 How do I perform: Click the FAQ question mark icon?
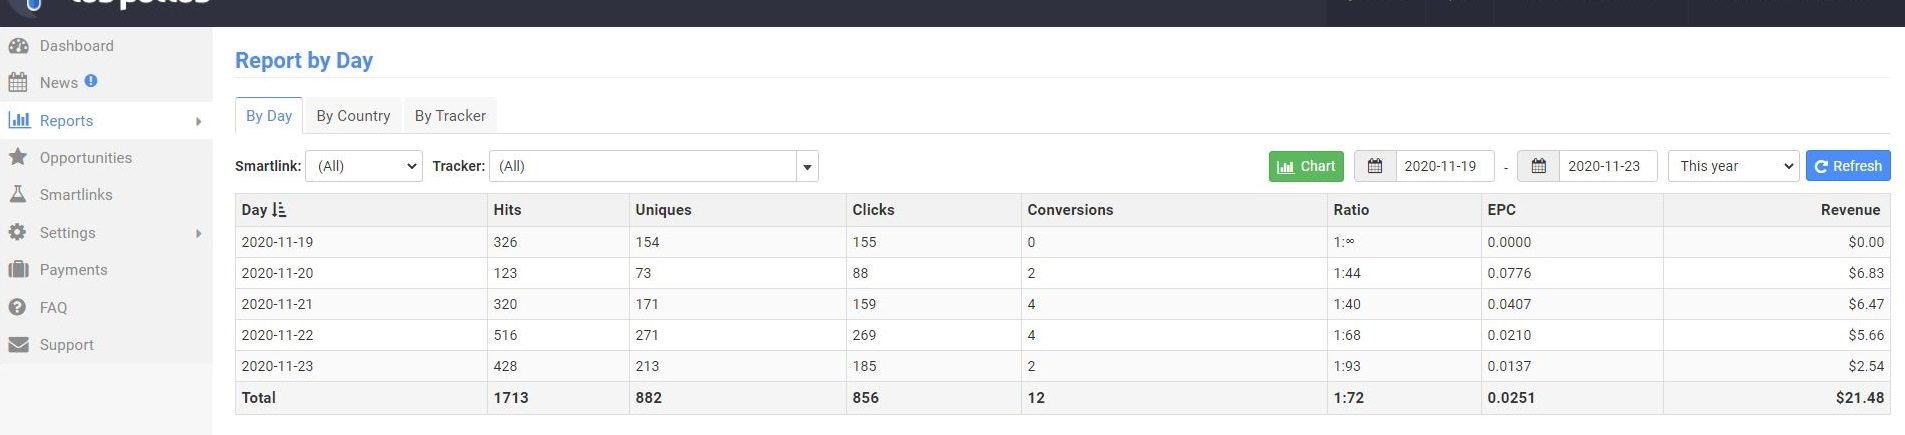coord(18,307)
